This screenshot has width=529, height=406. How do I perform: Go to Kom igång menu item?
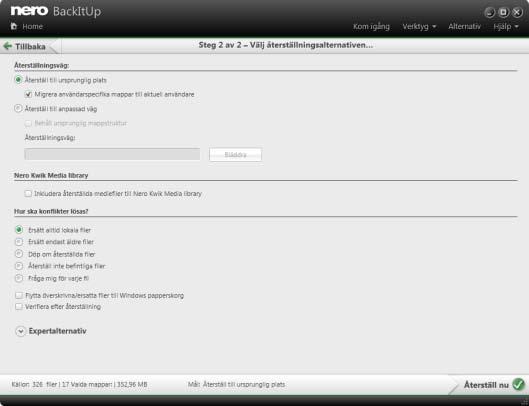[371, 27]
